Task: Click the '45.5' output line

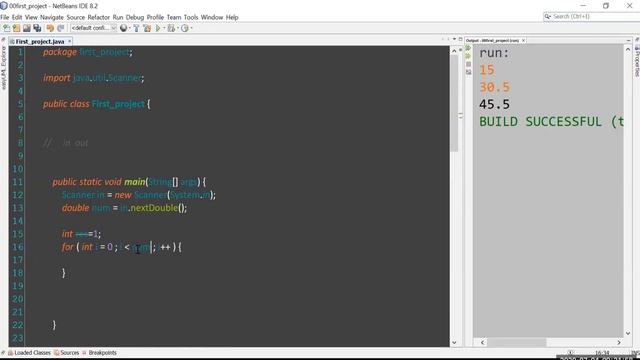Action: point(494,104)
